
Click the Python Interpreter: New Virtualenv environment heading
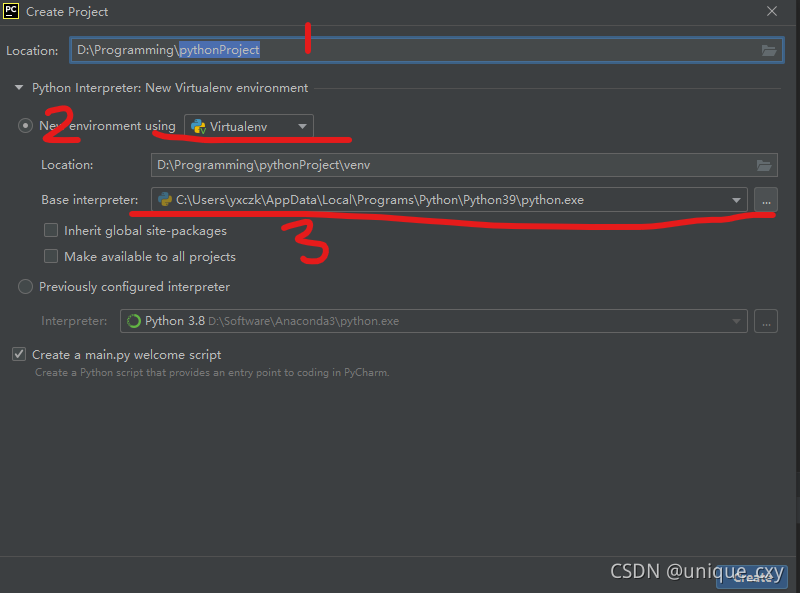click(x=170, y=88)
